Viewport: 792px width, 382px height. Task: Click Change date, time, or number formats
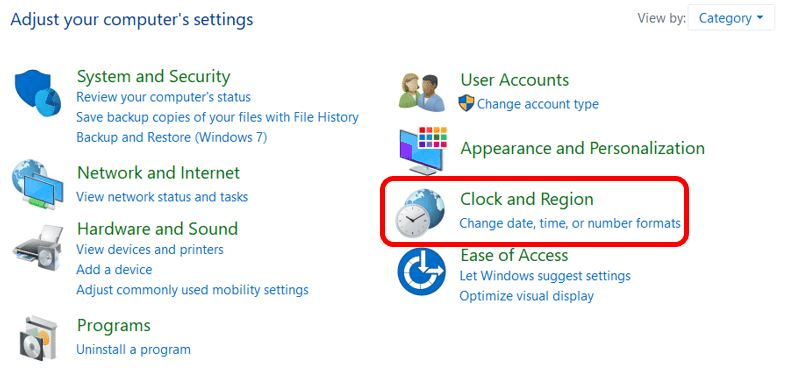(x=570, y=223)
